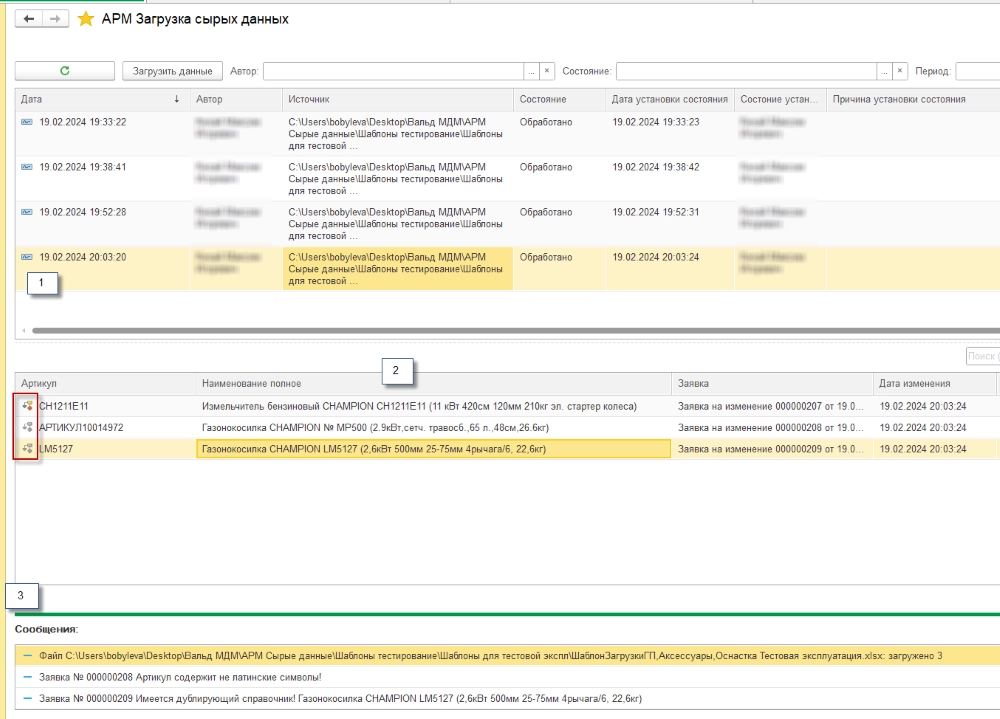1000x719 pixels.
Task: Select the row dated 19.02.2024 19:52:28
Action: 508,224
